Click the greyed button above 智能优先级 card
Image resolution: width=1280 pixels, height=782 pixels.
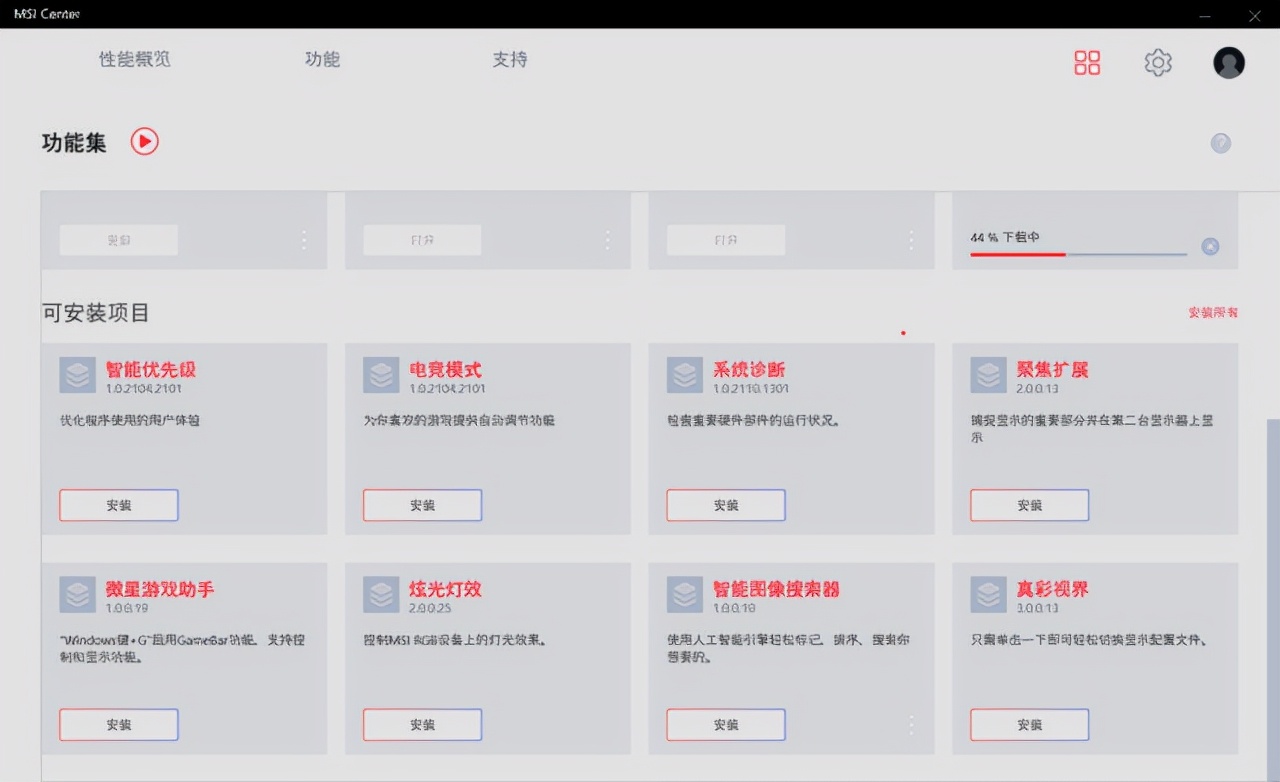click(x=119, y=240)
